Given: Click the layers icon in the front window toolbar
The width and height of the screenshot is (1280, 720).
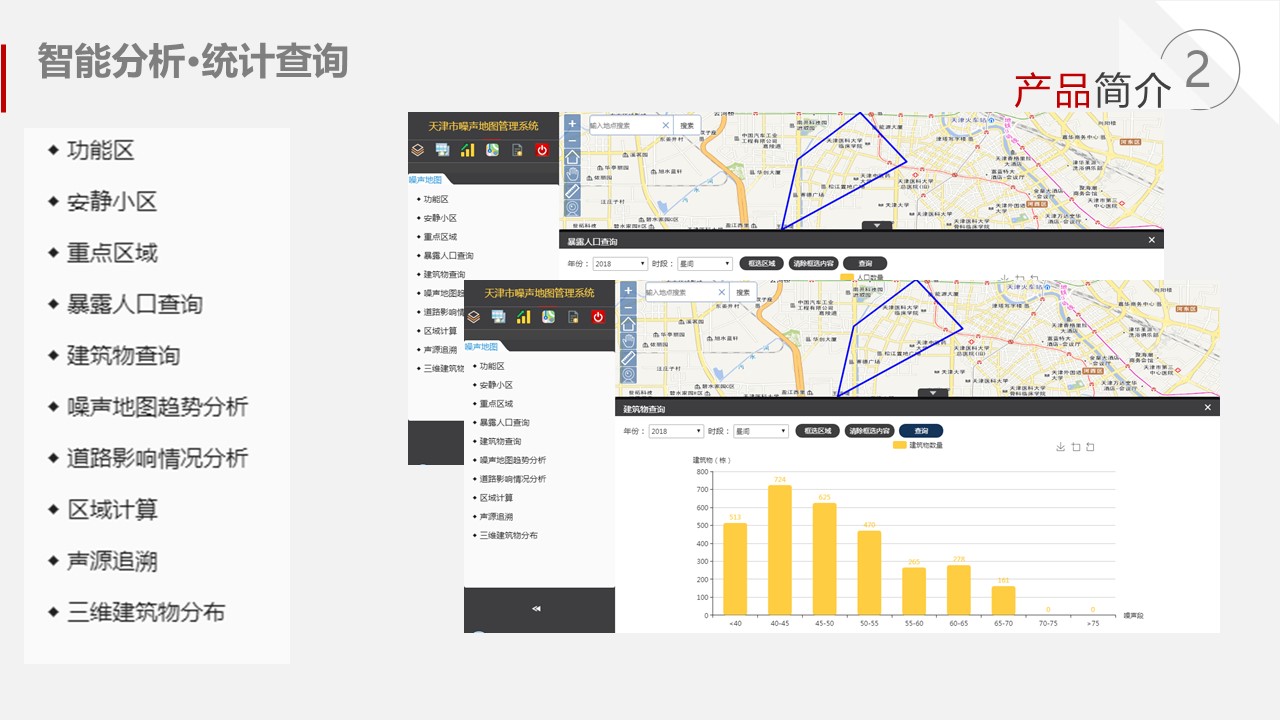Looking at the screenshot, I should pyautogui.click(x=474, y=317).
